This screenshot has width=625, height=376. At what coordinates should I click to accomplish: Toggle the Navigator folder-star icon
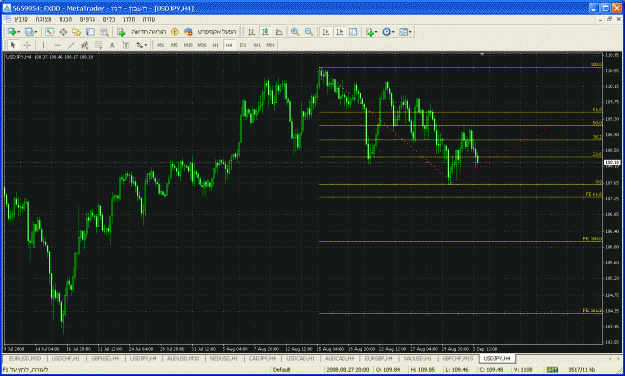77,32
